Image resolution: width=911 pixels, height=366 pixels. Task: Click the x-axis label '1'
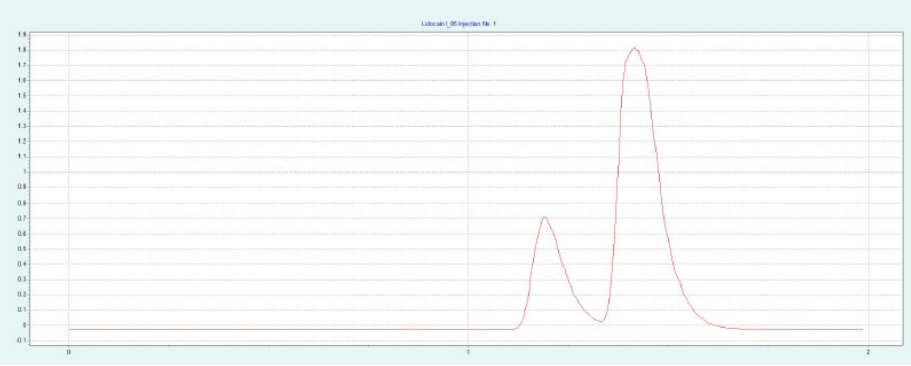click(468, 352)
